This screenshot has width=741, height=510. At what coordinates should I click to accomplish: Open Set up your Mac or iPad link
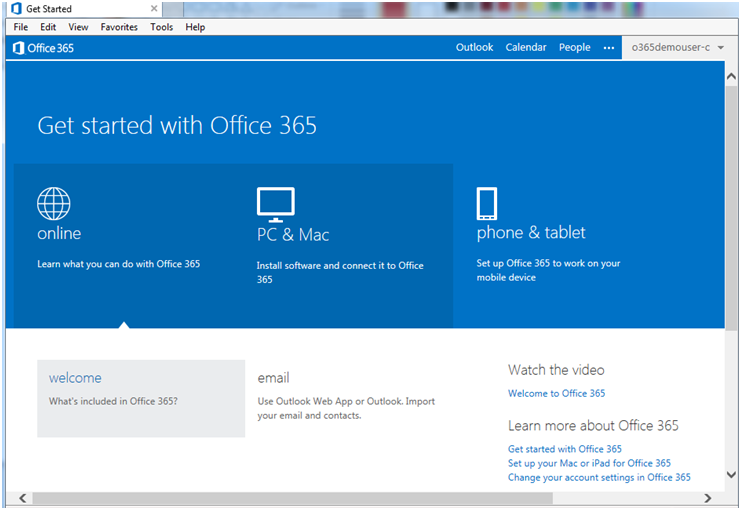pyautogui.click(x=589, y=463)
